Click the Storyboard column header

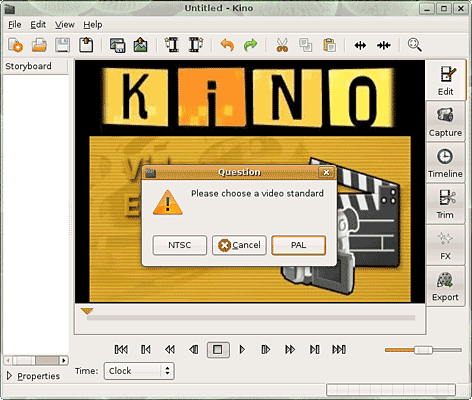click(x=35, y=66)
